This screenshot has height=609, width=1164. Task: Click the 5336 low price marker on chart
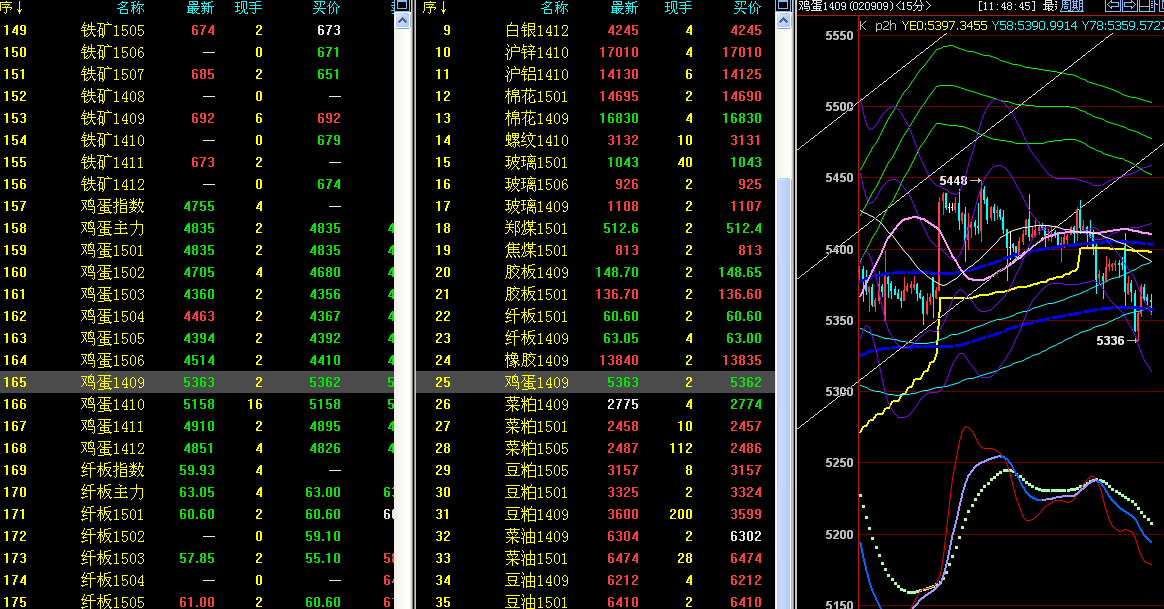point(1110,341)
